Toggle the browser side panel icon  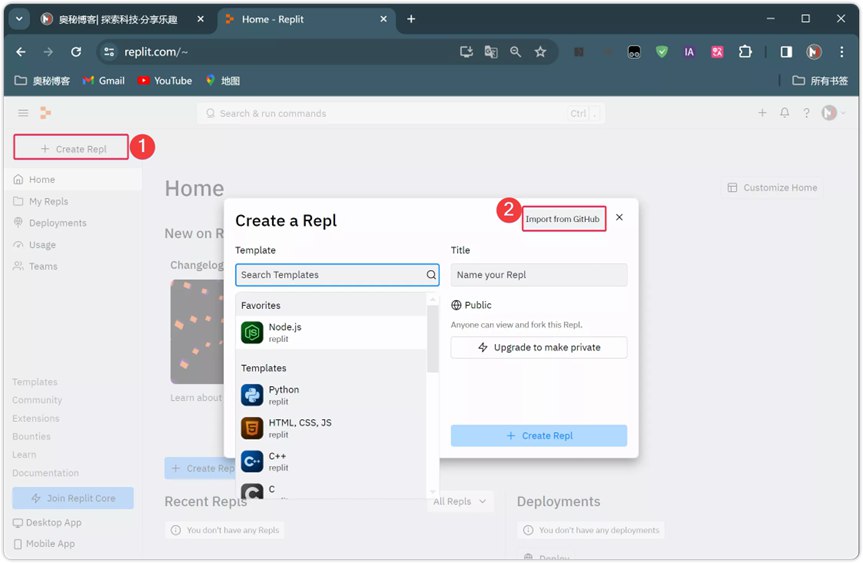tap(786, 52)
